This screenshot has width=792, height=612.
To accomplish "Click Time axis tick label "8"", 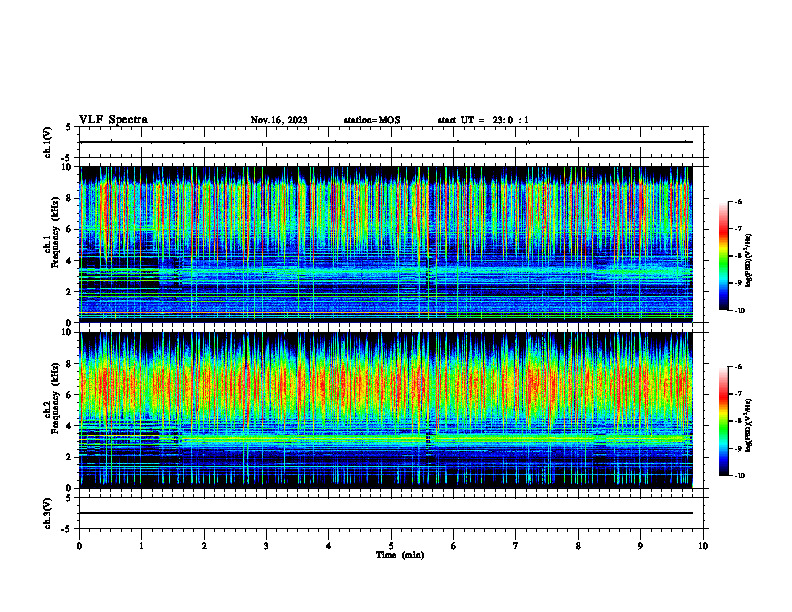I will point(578,546).
